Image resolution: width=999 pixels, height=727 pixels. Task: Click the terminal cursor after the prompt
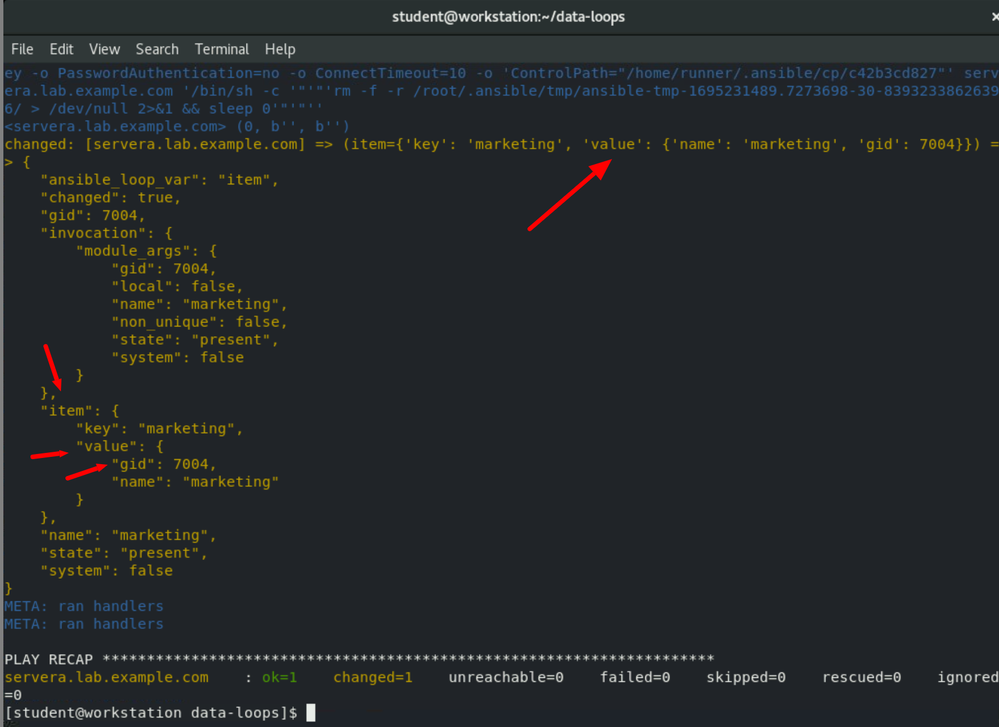[x=311, y=713]
